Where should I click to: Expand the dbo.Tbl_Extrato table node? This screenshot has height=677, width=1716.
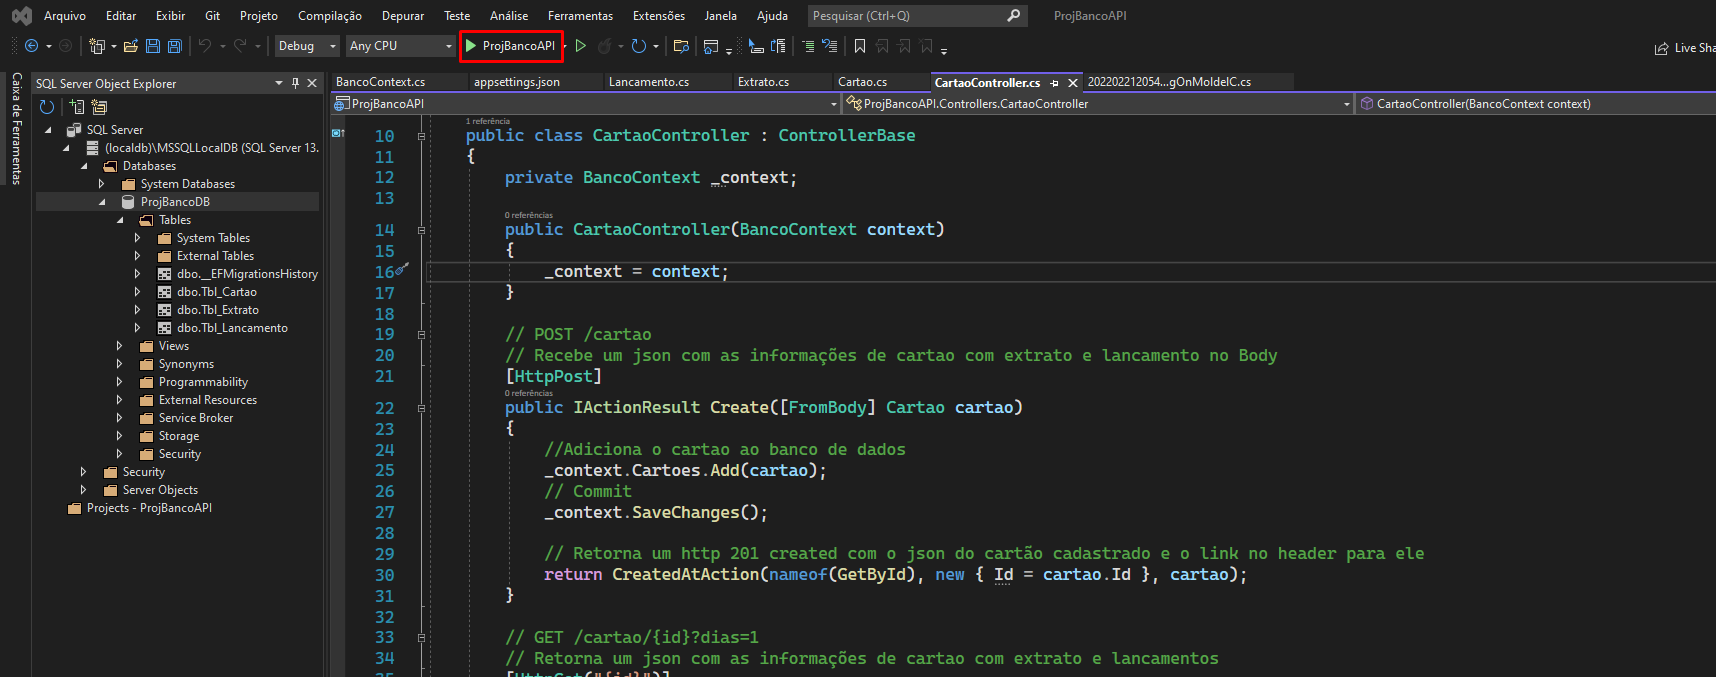(137, 310)
